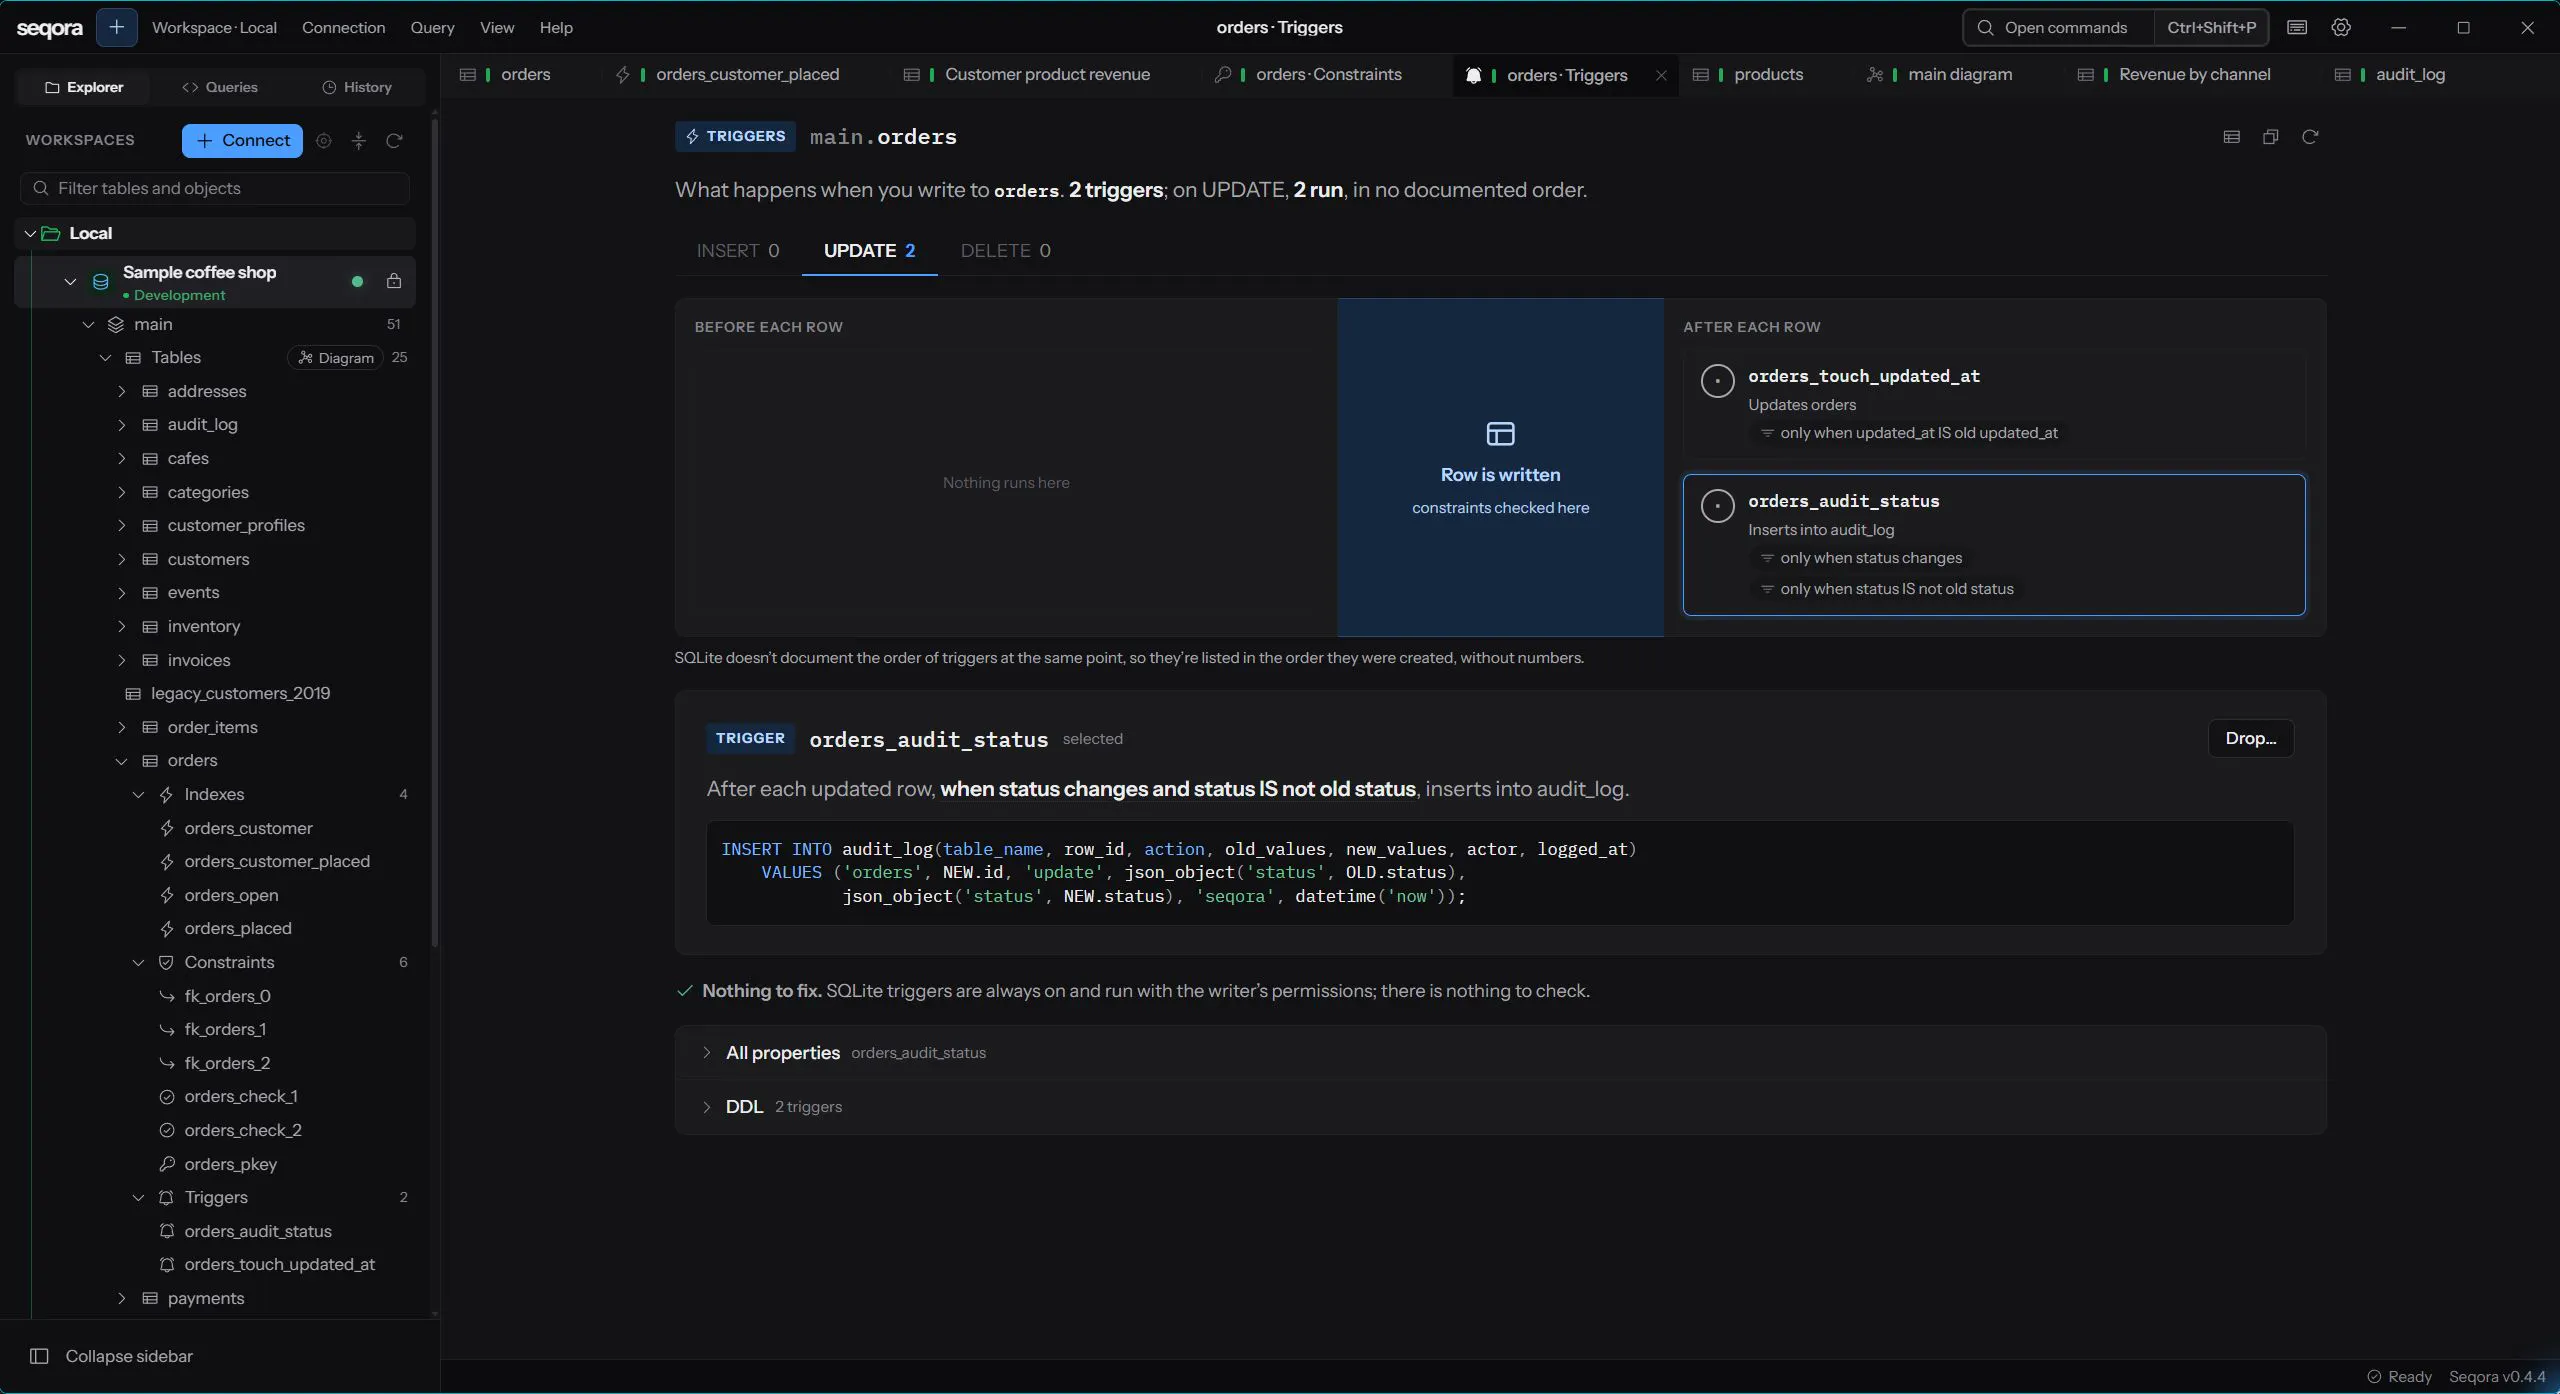Expand DDL 2 triggers section
Image resolution: width=2560 pixels, height=1394 pixels.
pyautogui.click(x=706, y=1106)
